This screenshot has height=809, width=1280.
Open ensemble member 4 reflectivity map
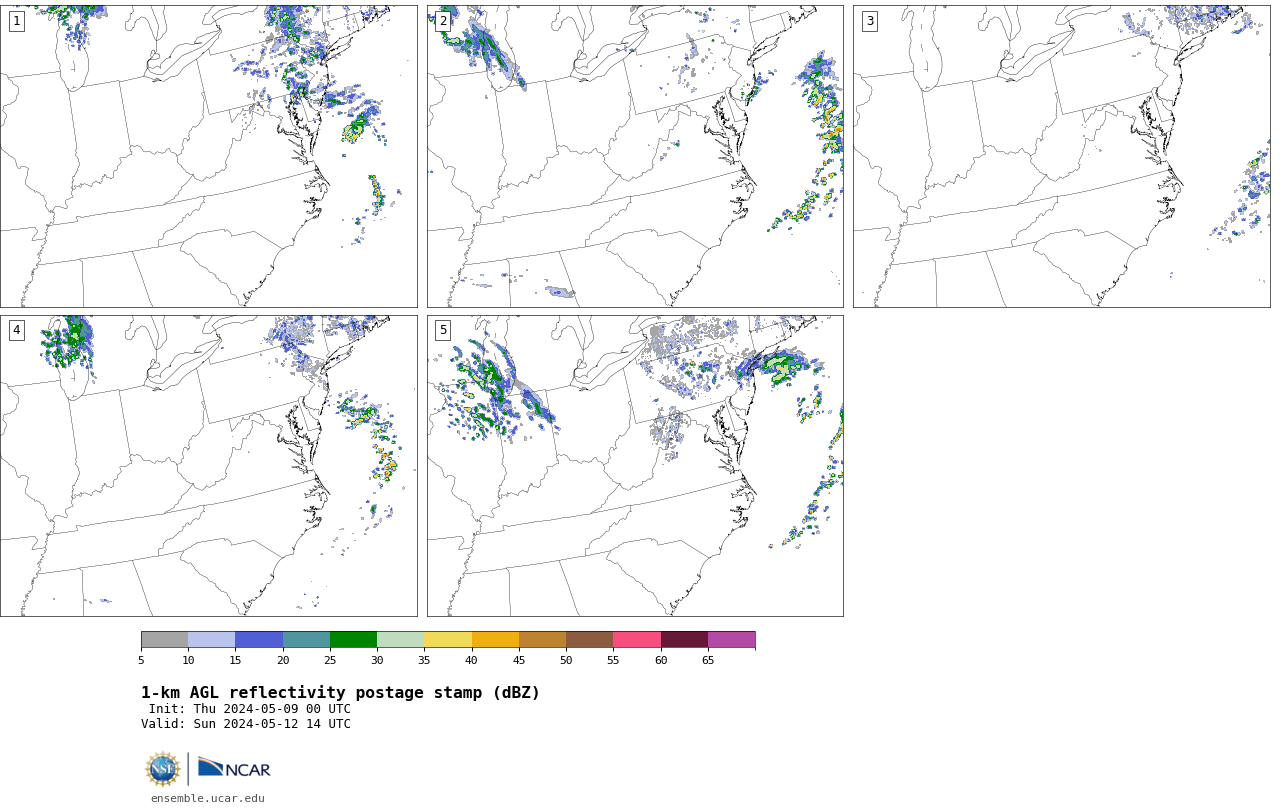click(208, 466)
